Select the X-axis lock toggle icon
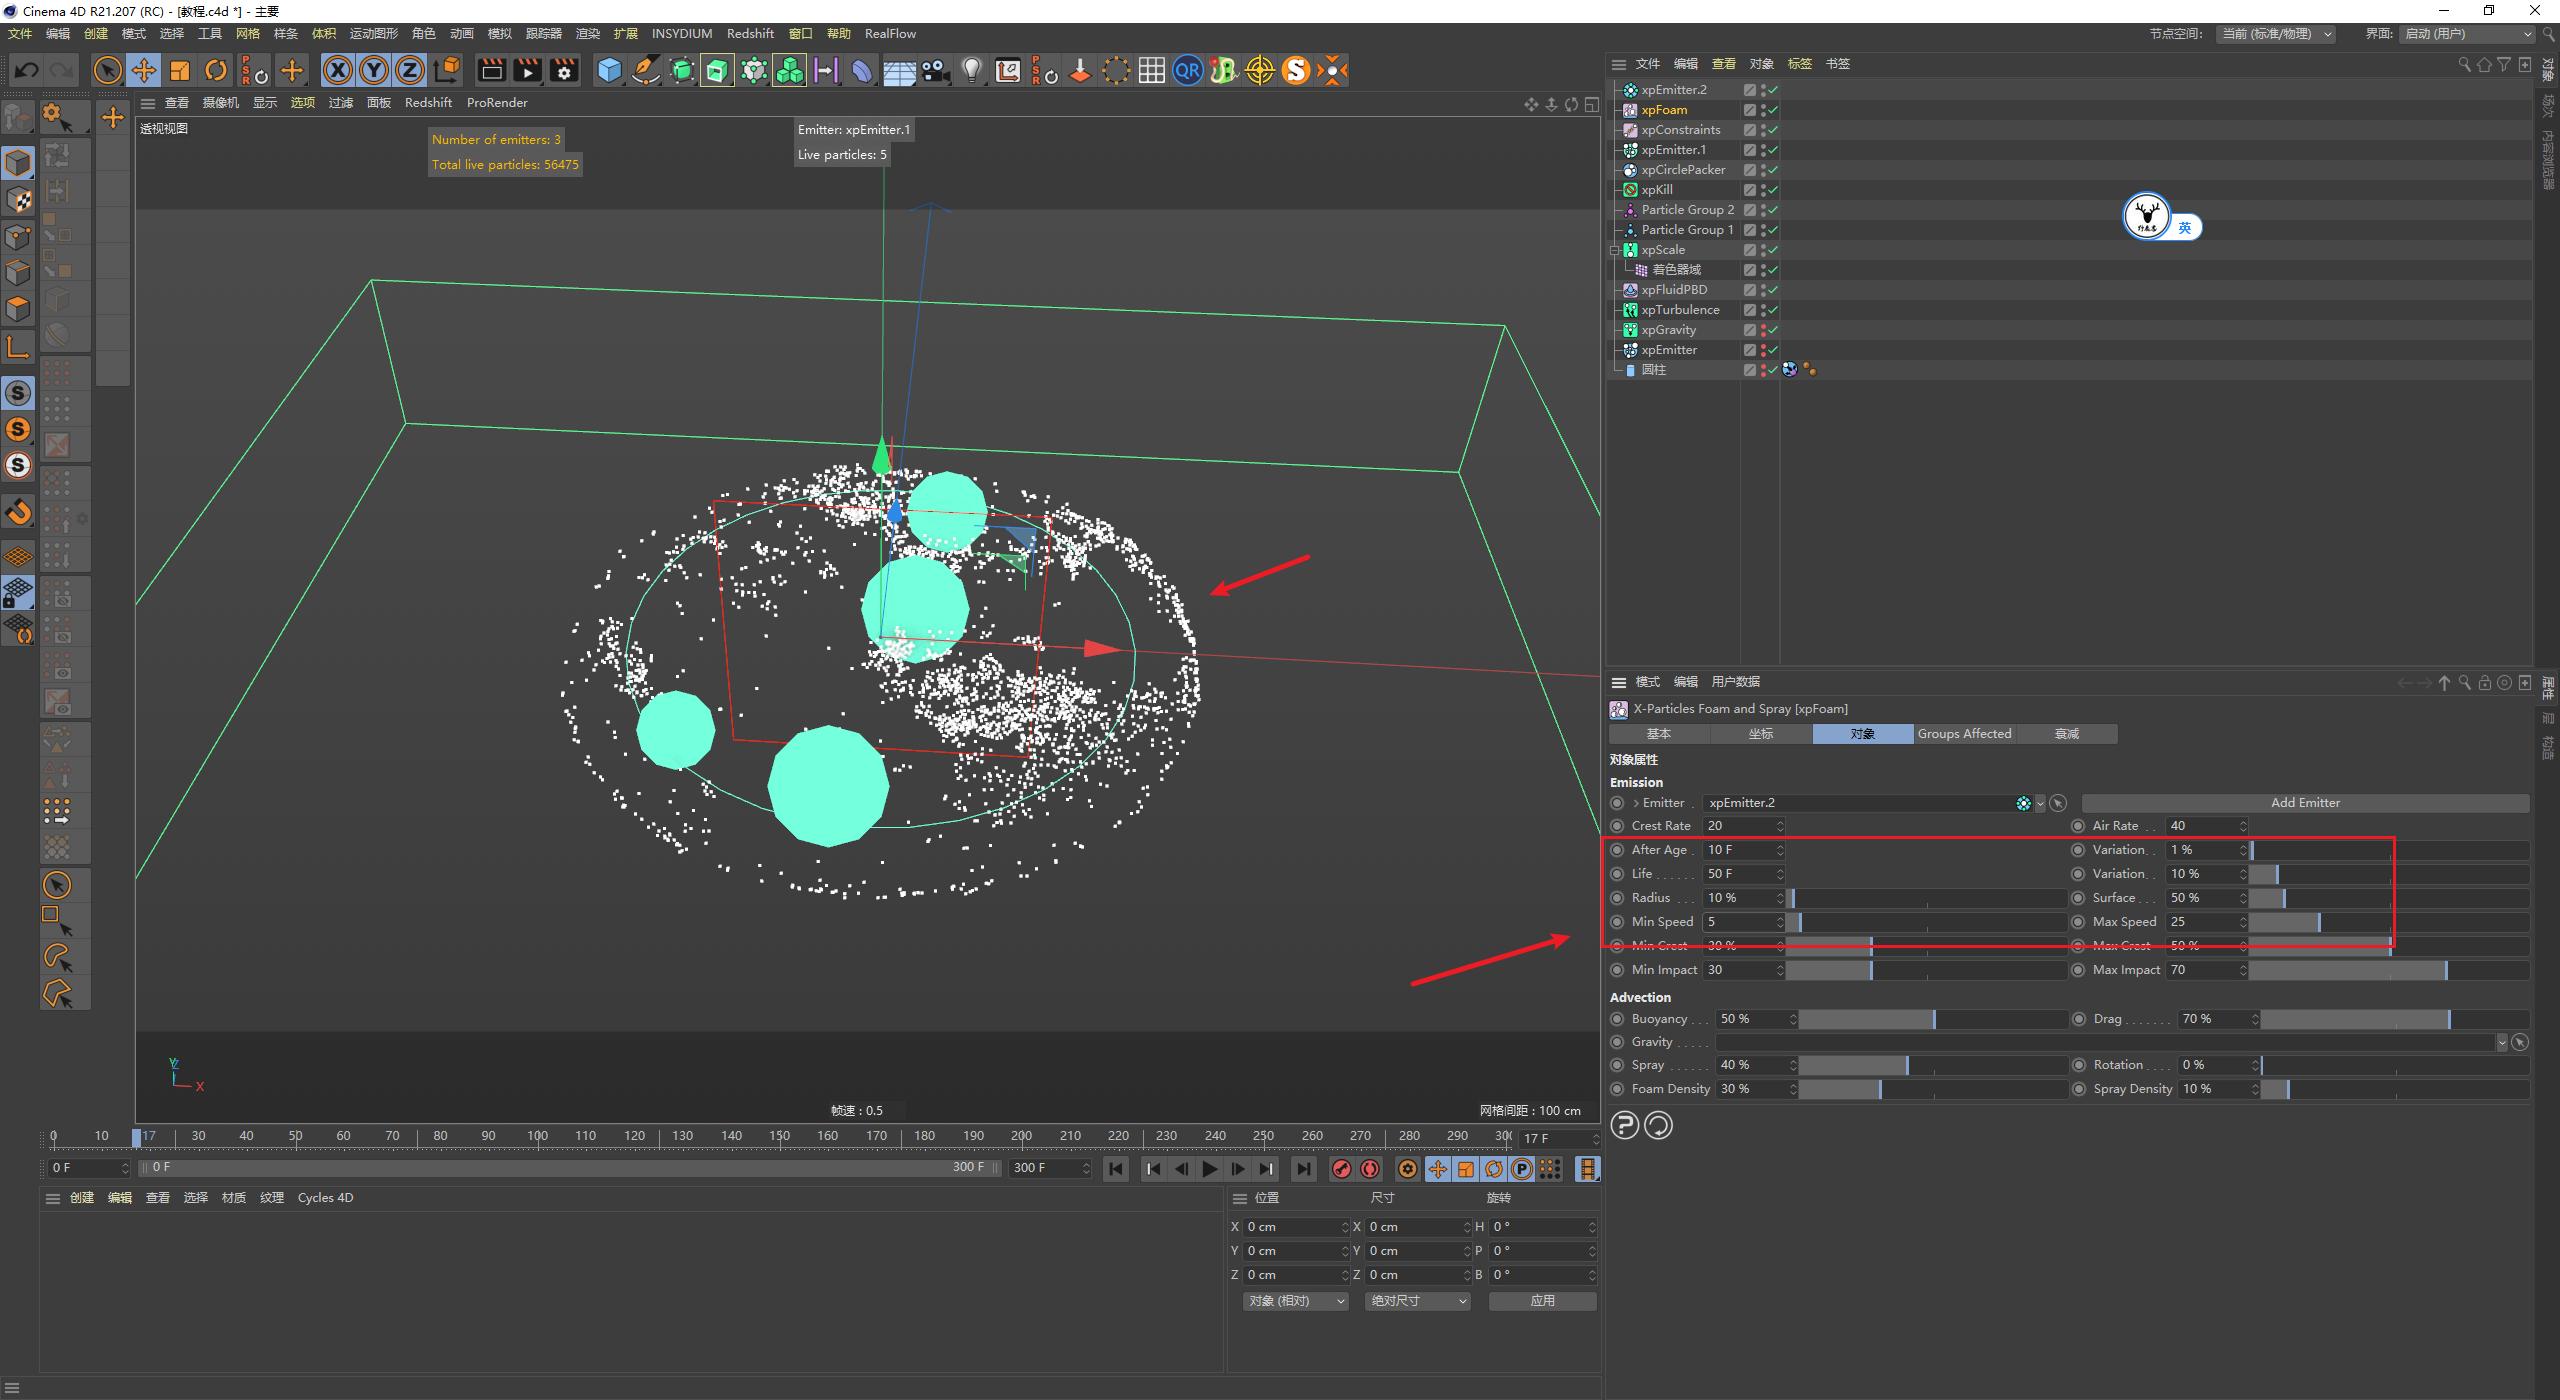Image resolution: width=2560 pixels, height=1400 pixels. coord(338,70)
